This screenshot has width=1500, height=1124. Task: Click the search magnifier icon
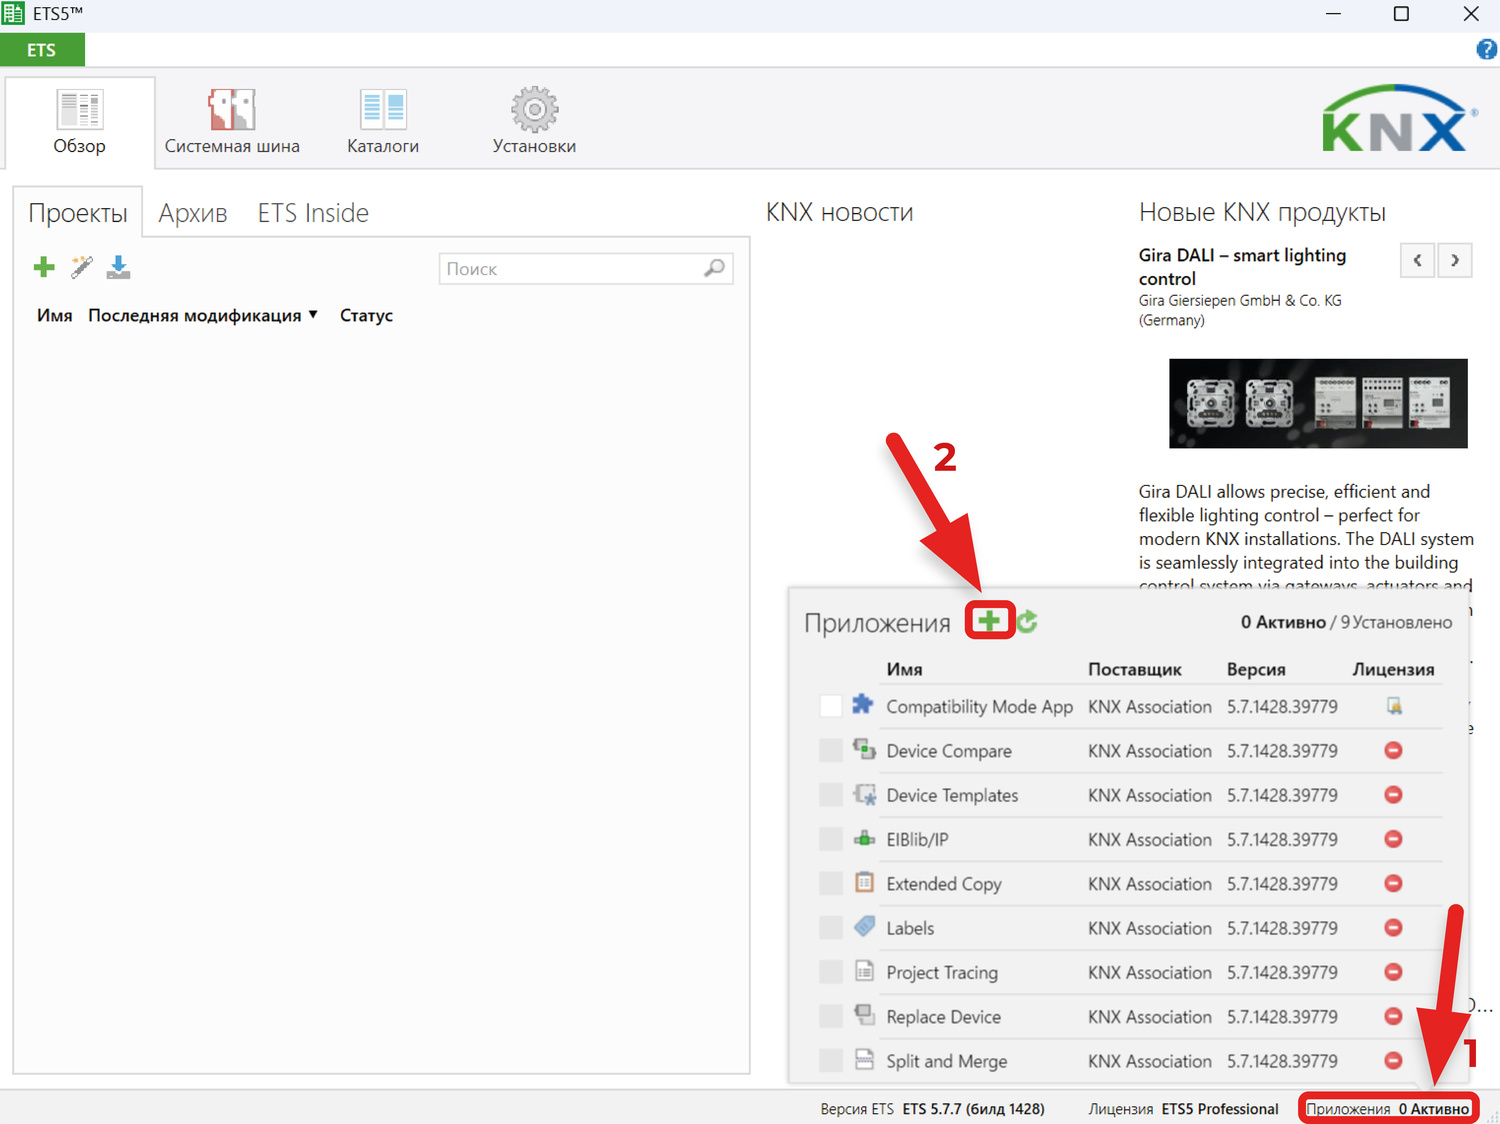tap(714, 268)
